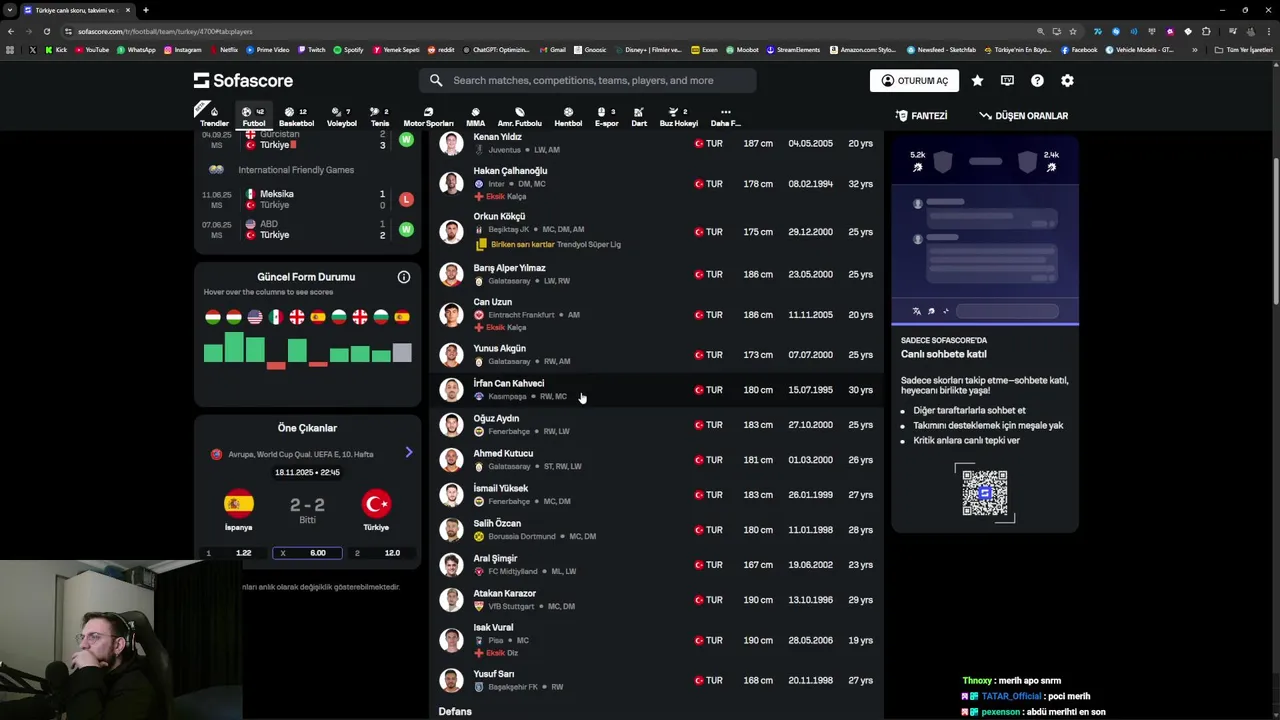Open the Meksika vs Türkiye match row
Screen dimensions: 1280x720
(307, 199)
